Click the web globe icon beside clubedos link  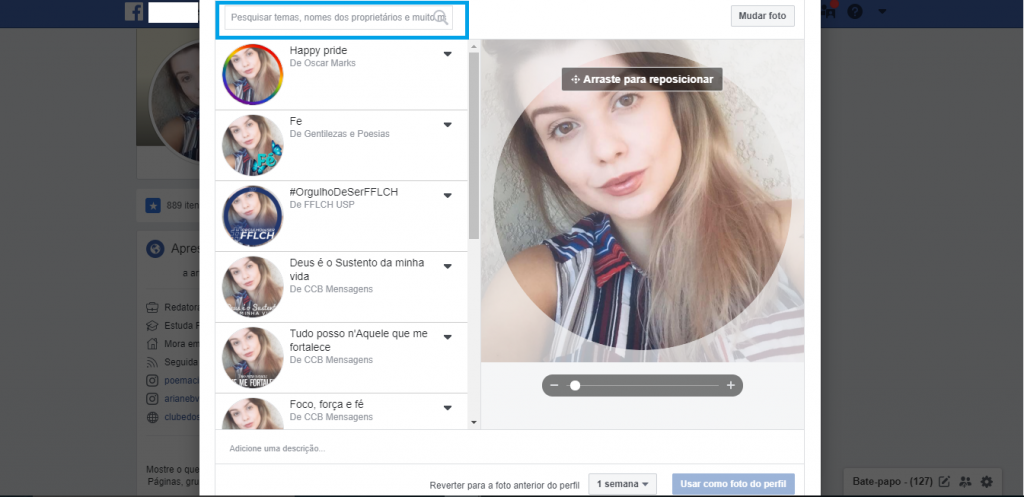152,417
